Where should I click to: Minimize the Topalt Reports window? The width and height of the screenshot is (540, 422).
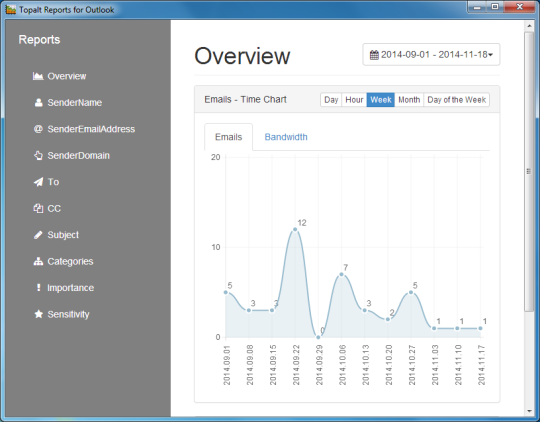pyautogui.click(x=477, y=7)
